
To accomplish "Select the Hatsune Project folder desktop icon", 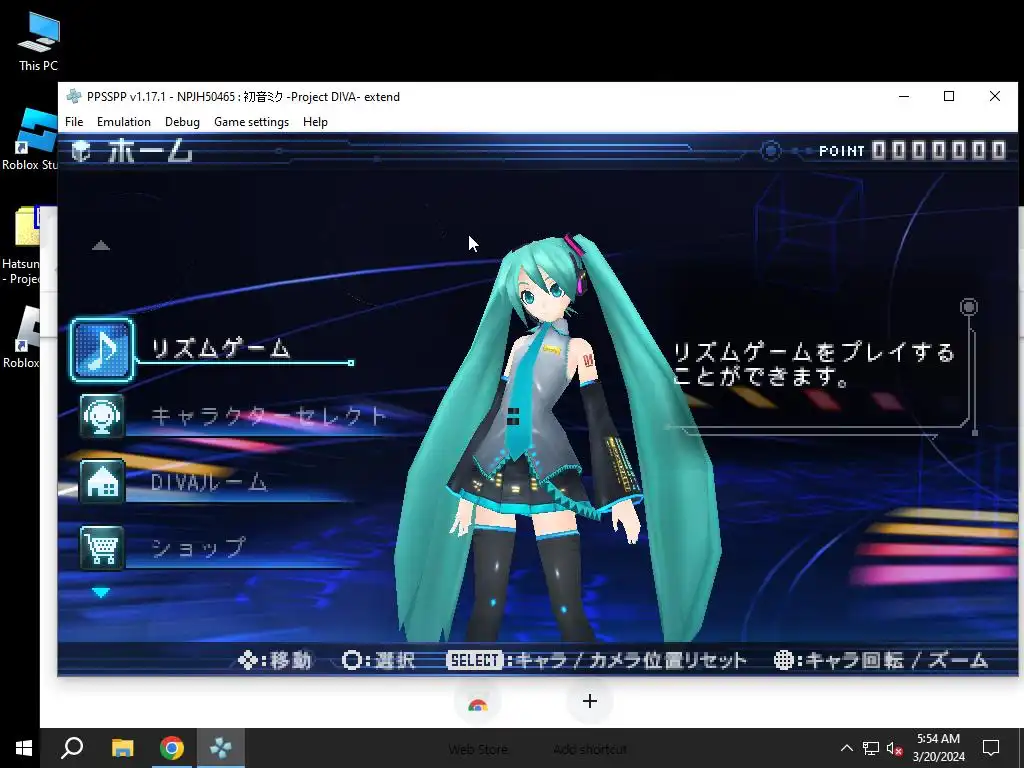I will (23, 247).
